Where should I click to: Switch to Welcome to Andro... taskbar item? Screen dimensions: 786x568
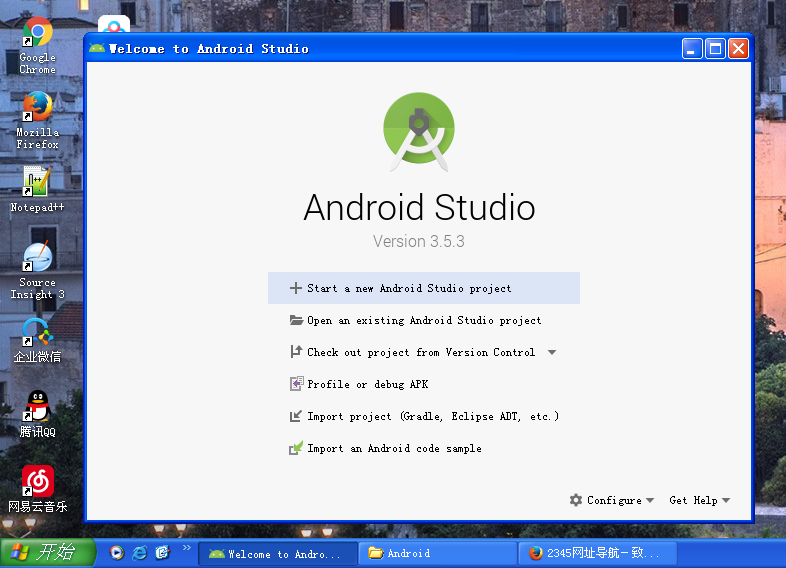[278, 553]
